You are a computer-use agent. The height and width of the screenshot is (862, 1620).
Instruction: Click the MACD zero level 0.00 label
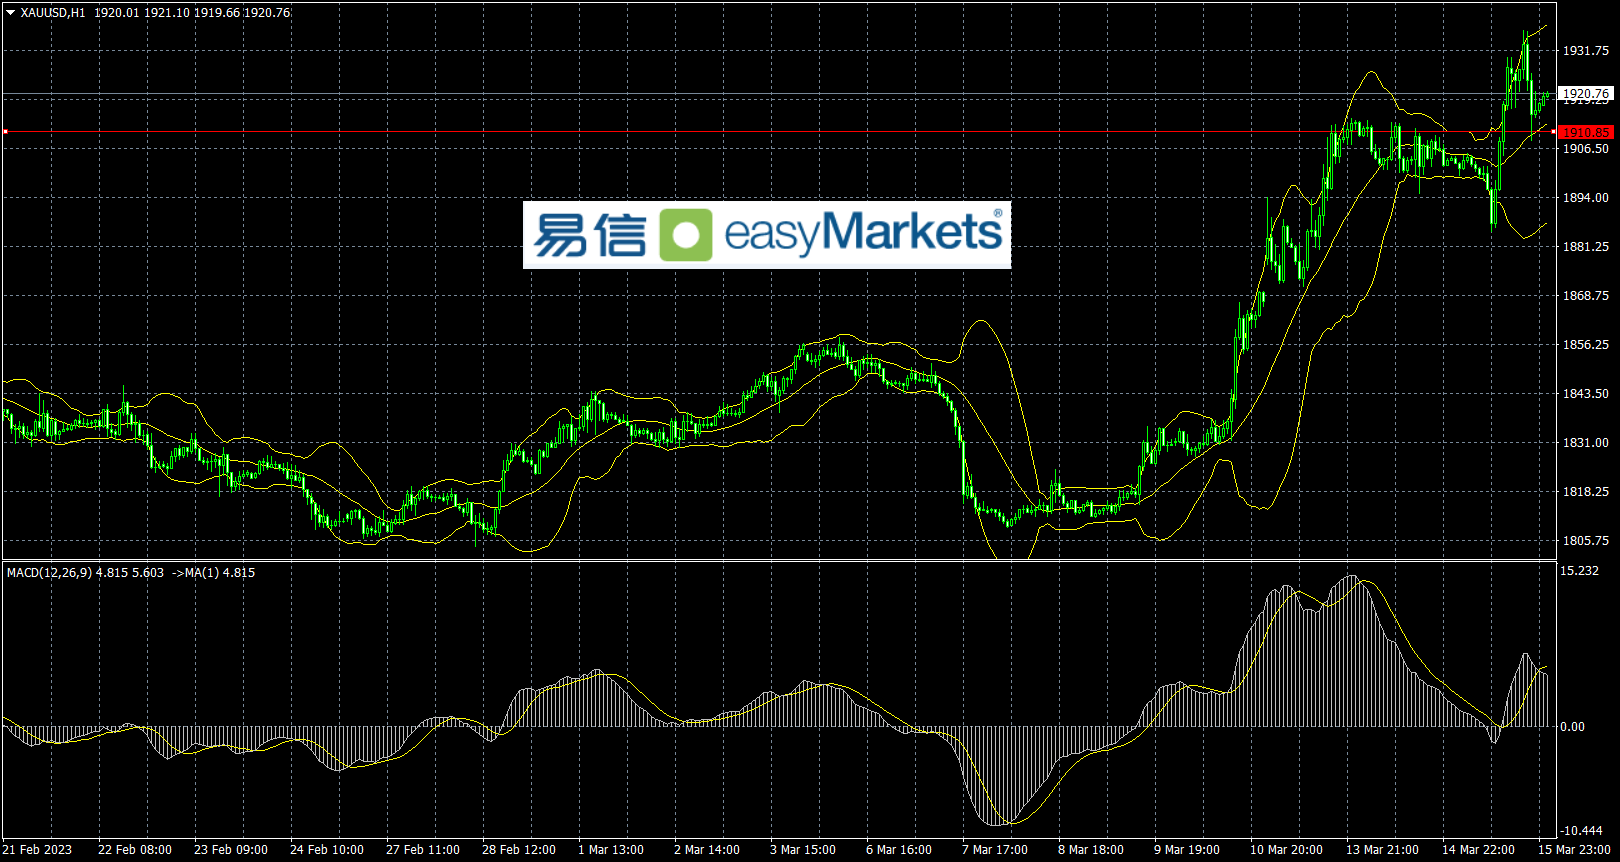point(1573,727)
